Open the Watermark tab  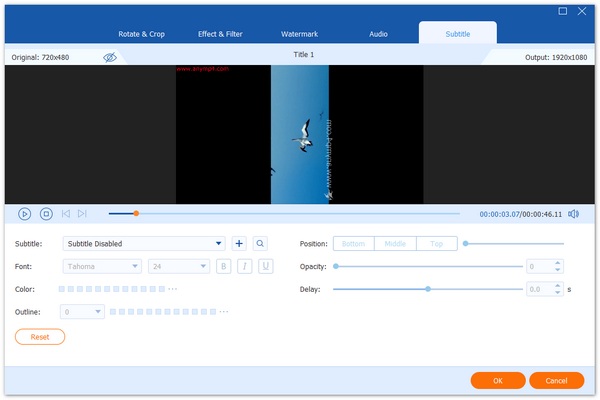tap(301, 34)
